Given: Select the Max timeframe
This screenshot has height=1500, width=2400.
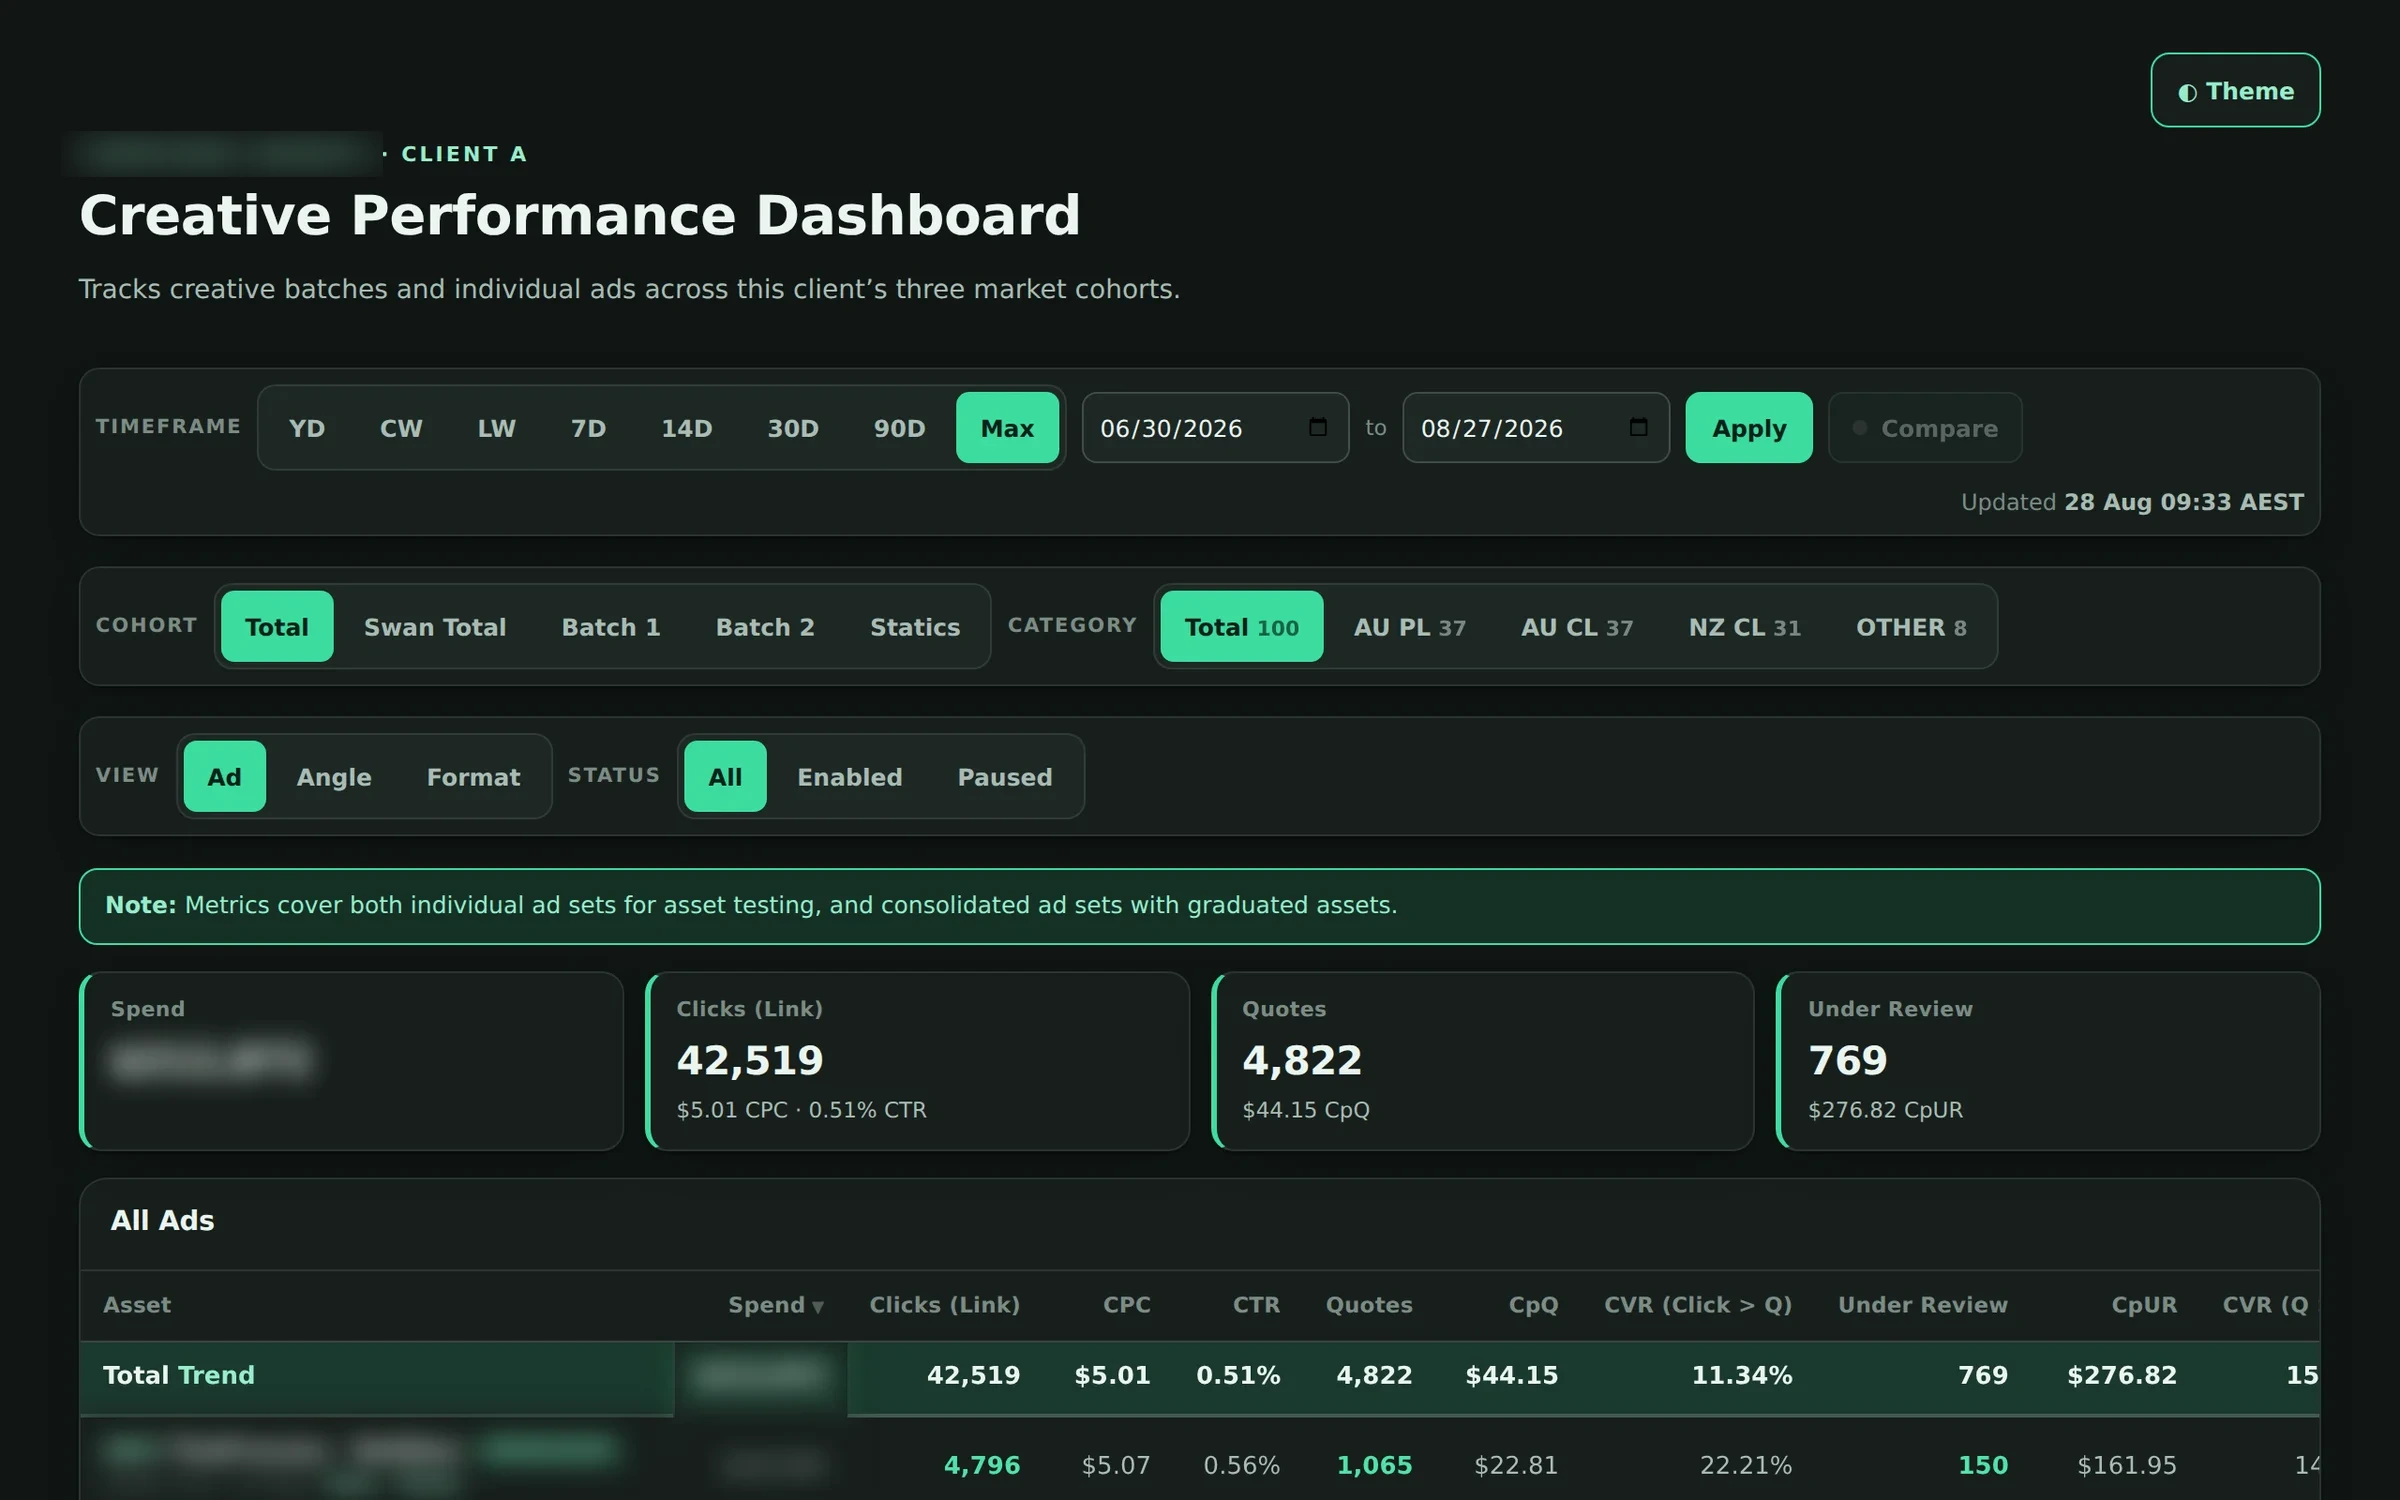Looking at the screenshot, I should click(1007, 428).
